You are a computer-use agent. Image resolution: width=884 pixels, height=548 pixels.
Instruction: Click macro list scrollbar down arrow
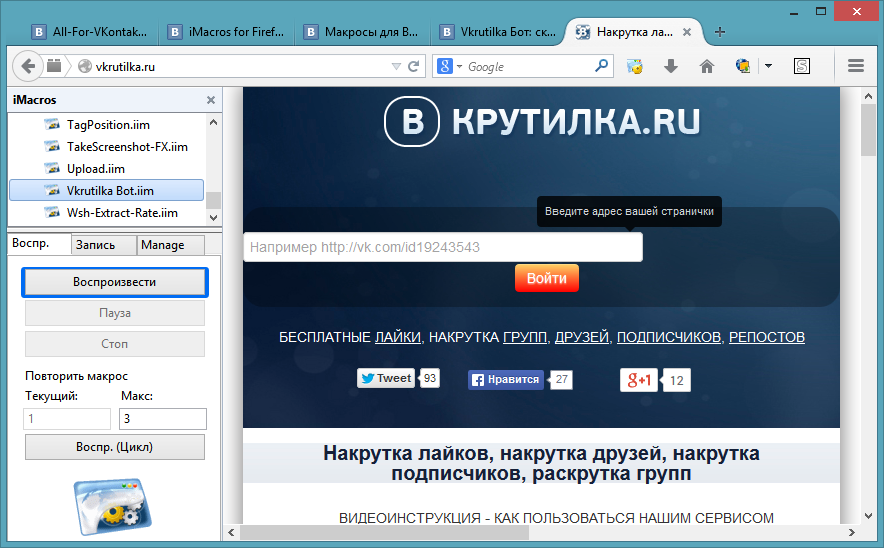(213, 217)
